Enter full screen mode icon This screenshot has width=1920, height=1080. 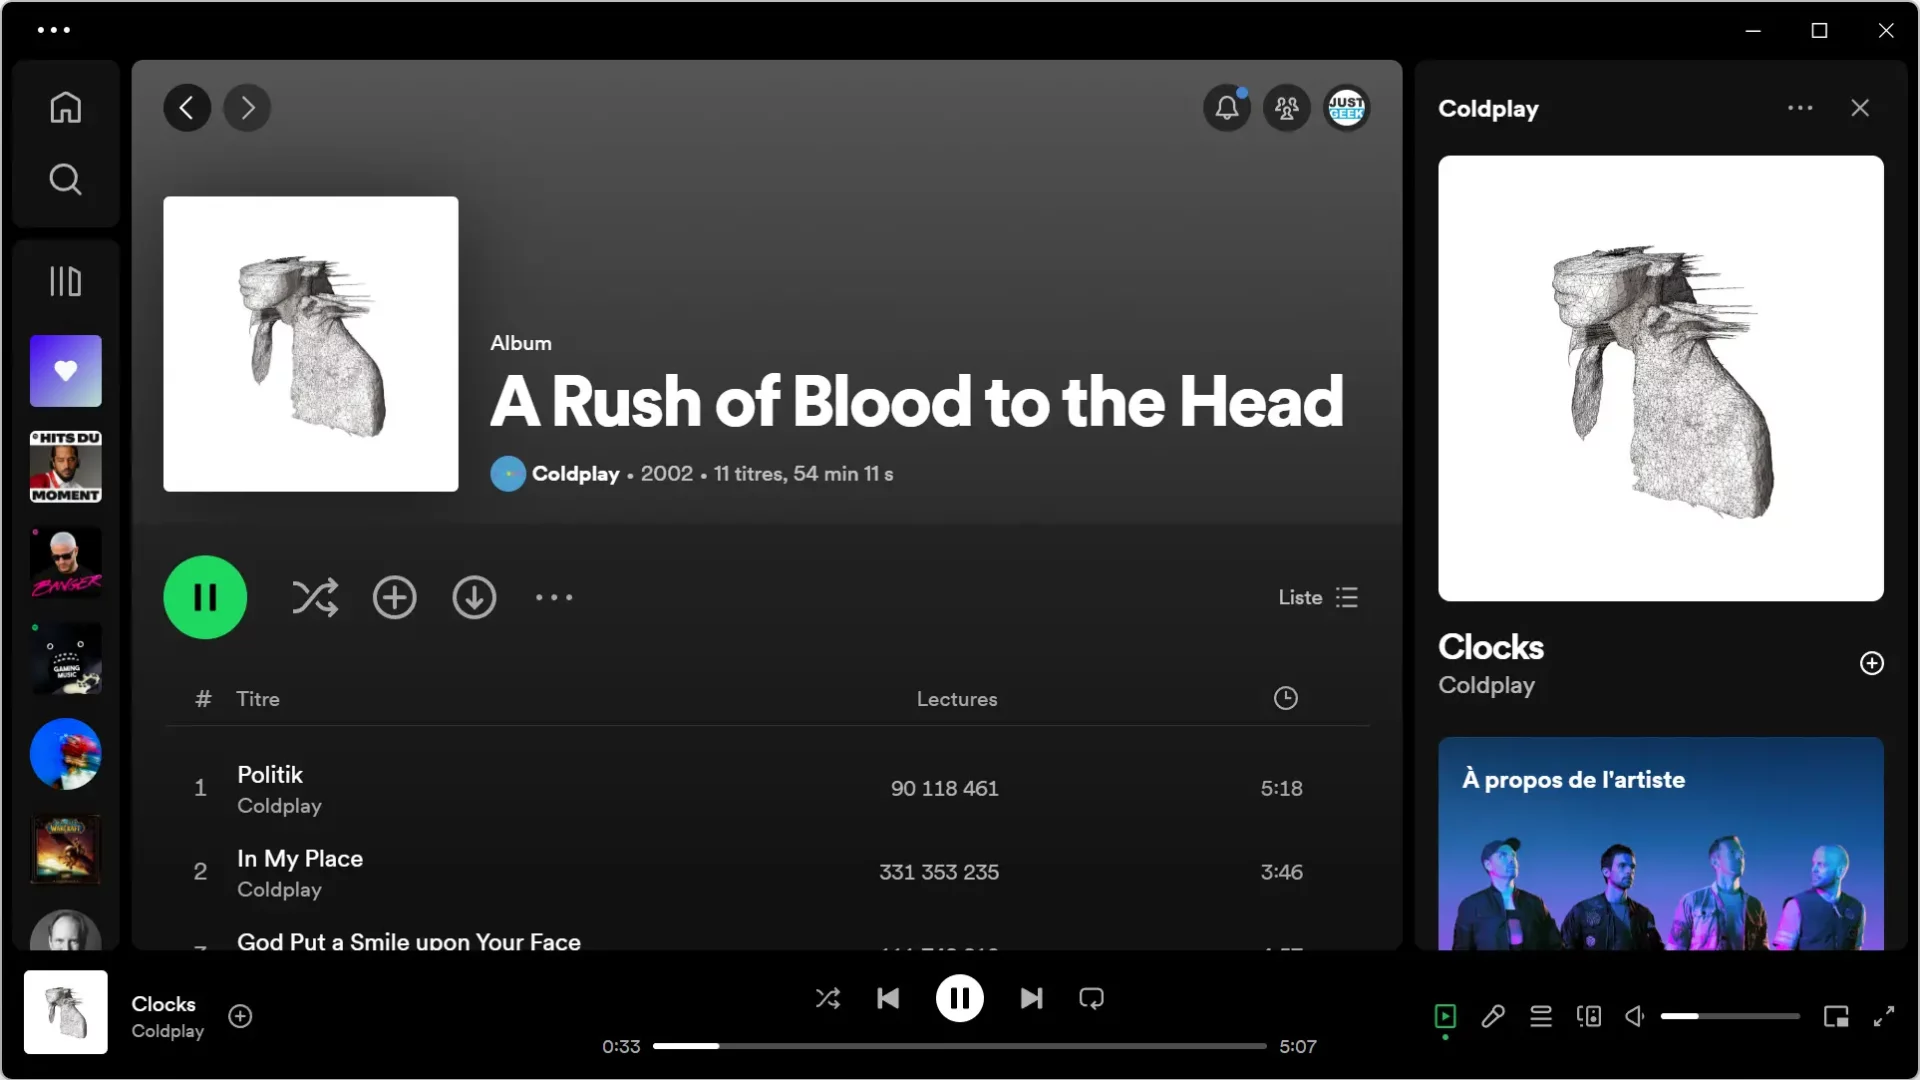[x=1884, y=1017]
